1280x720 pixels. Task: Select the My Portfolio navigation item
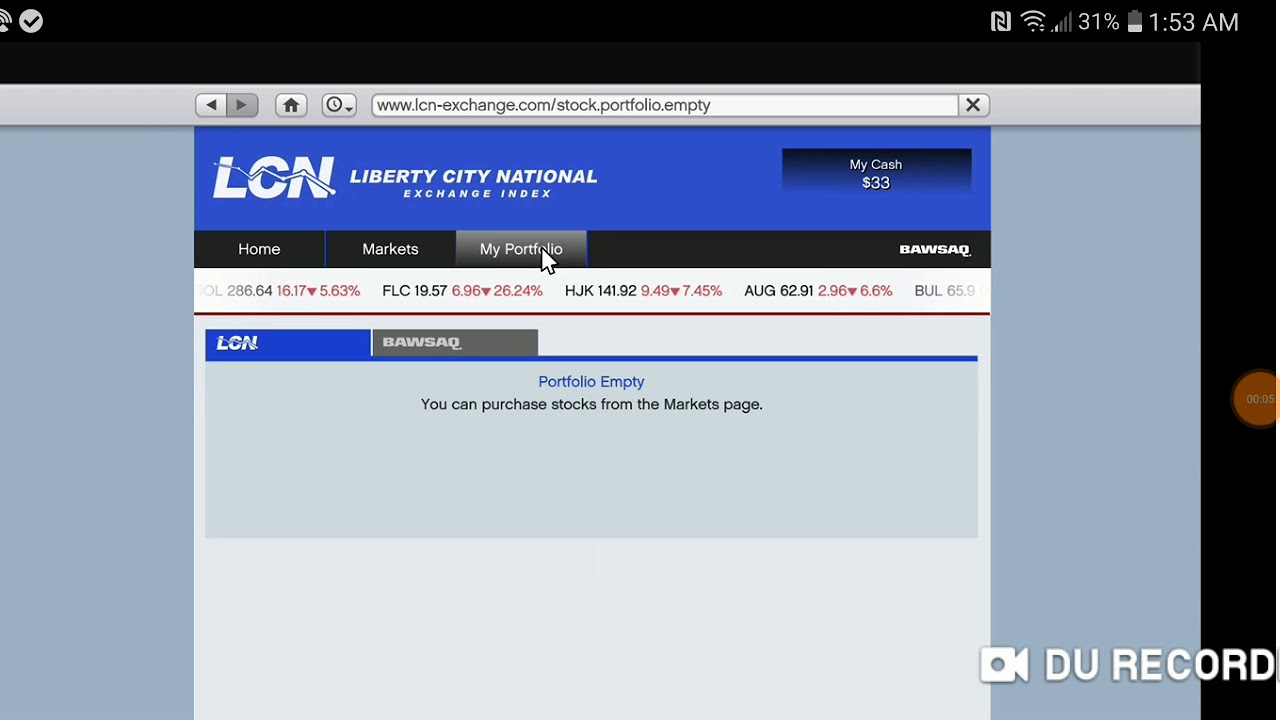point(521,249)
